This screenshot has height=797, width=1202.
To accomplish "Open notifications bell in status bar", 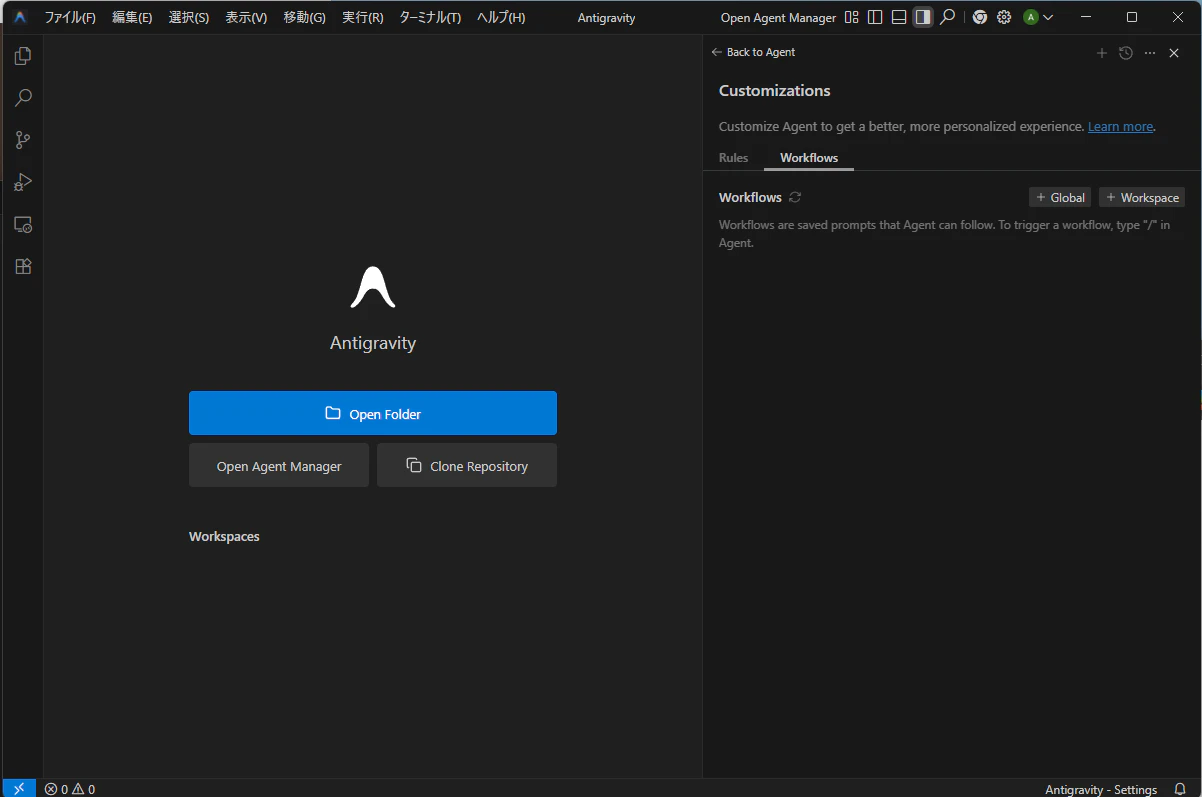I will [1180, 789].
